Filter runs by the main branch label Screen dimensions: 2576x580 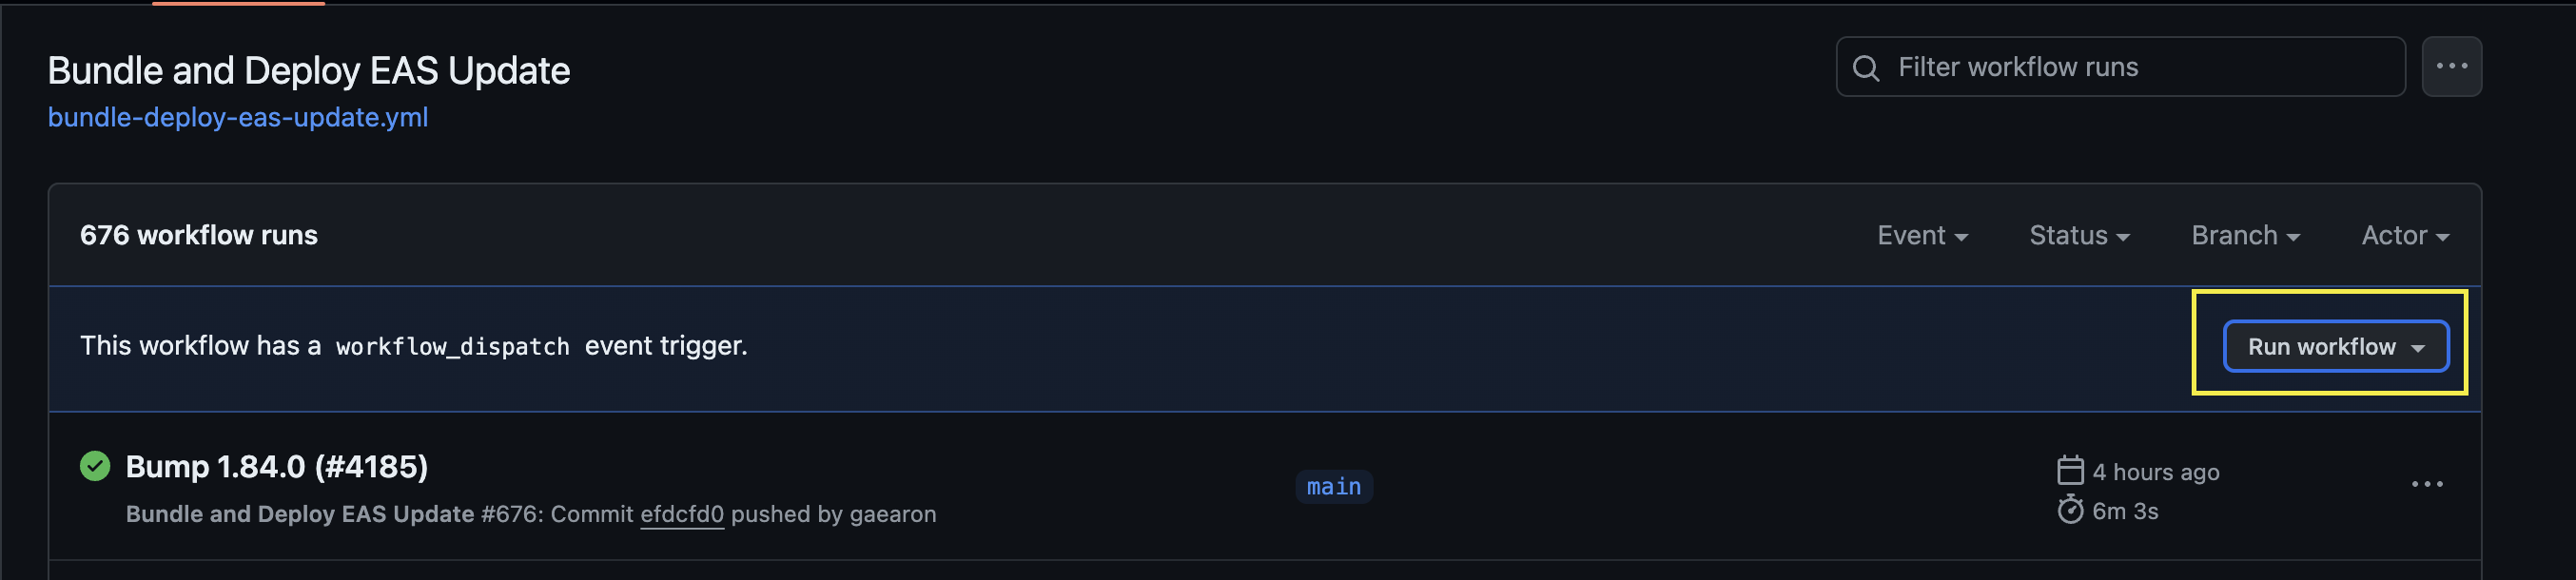coord(1334,487)
